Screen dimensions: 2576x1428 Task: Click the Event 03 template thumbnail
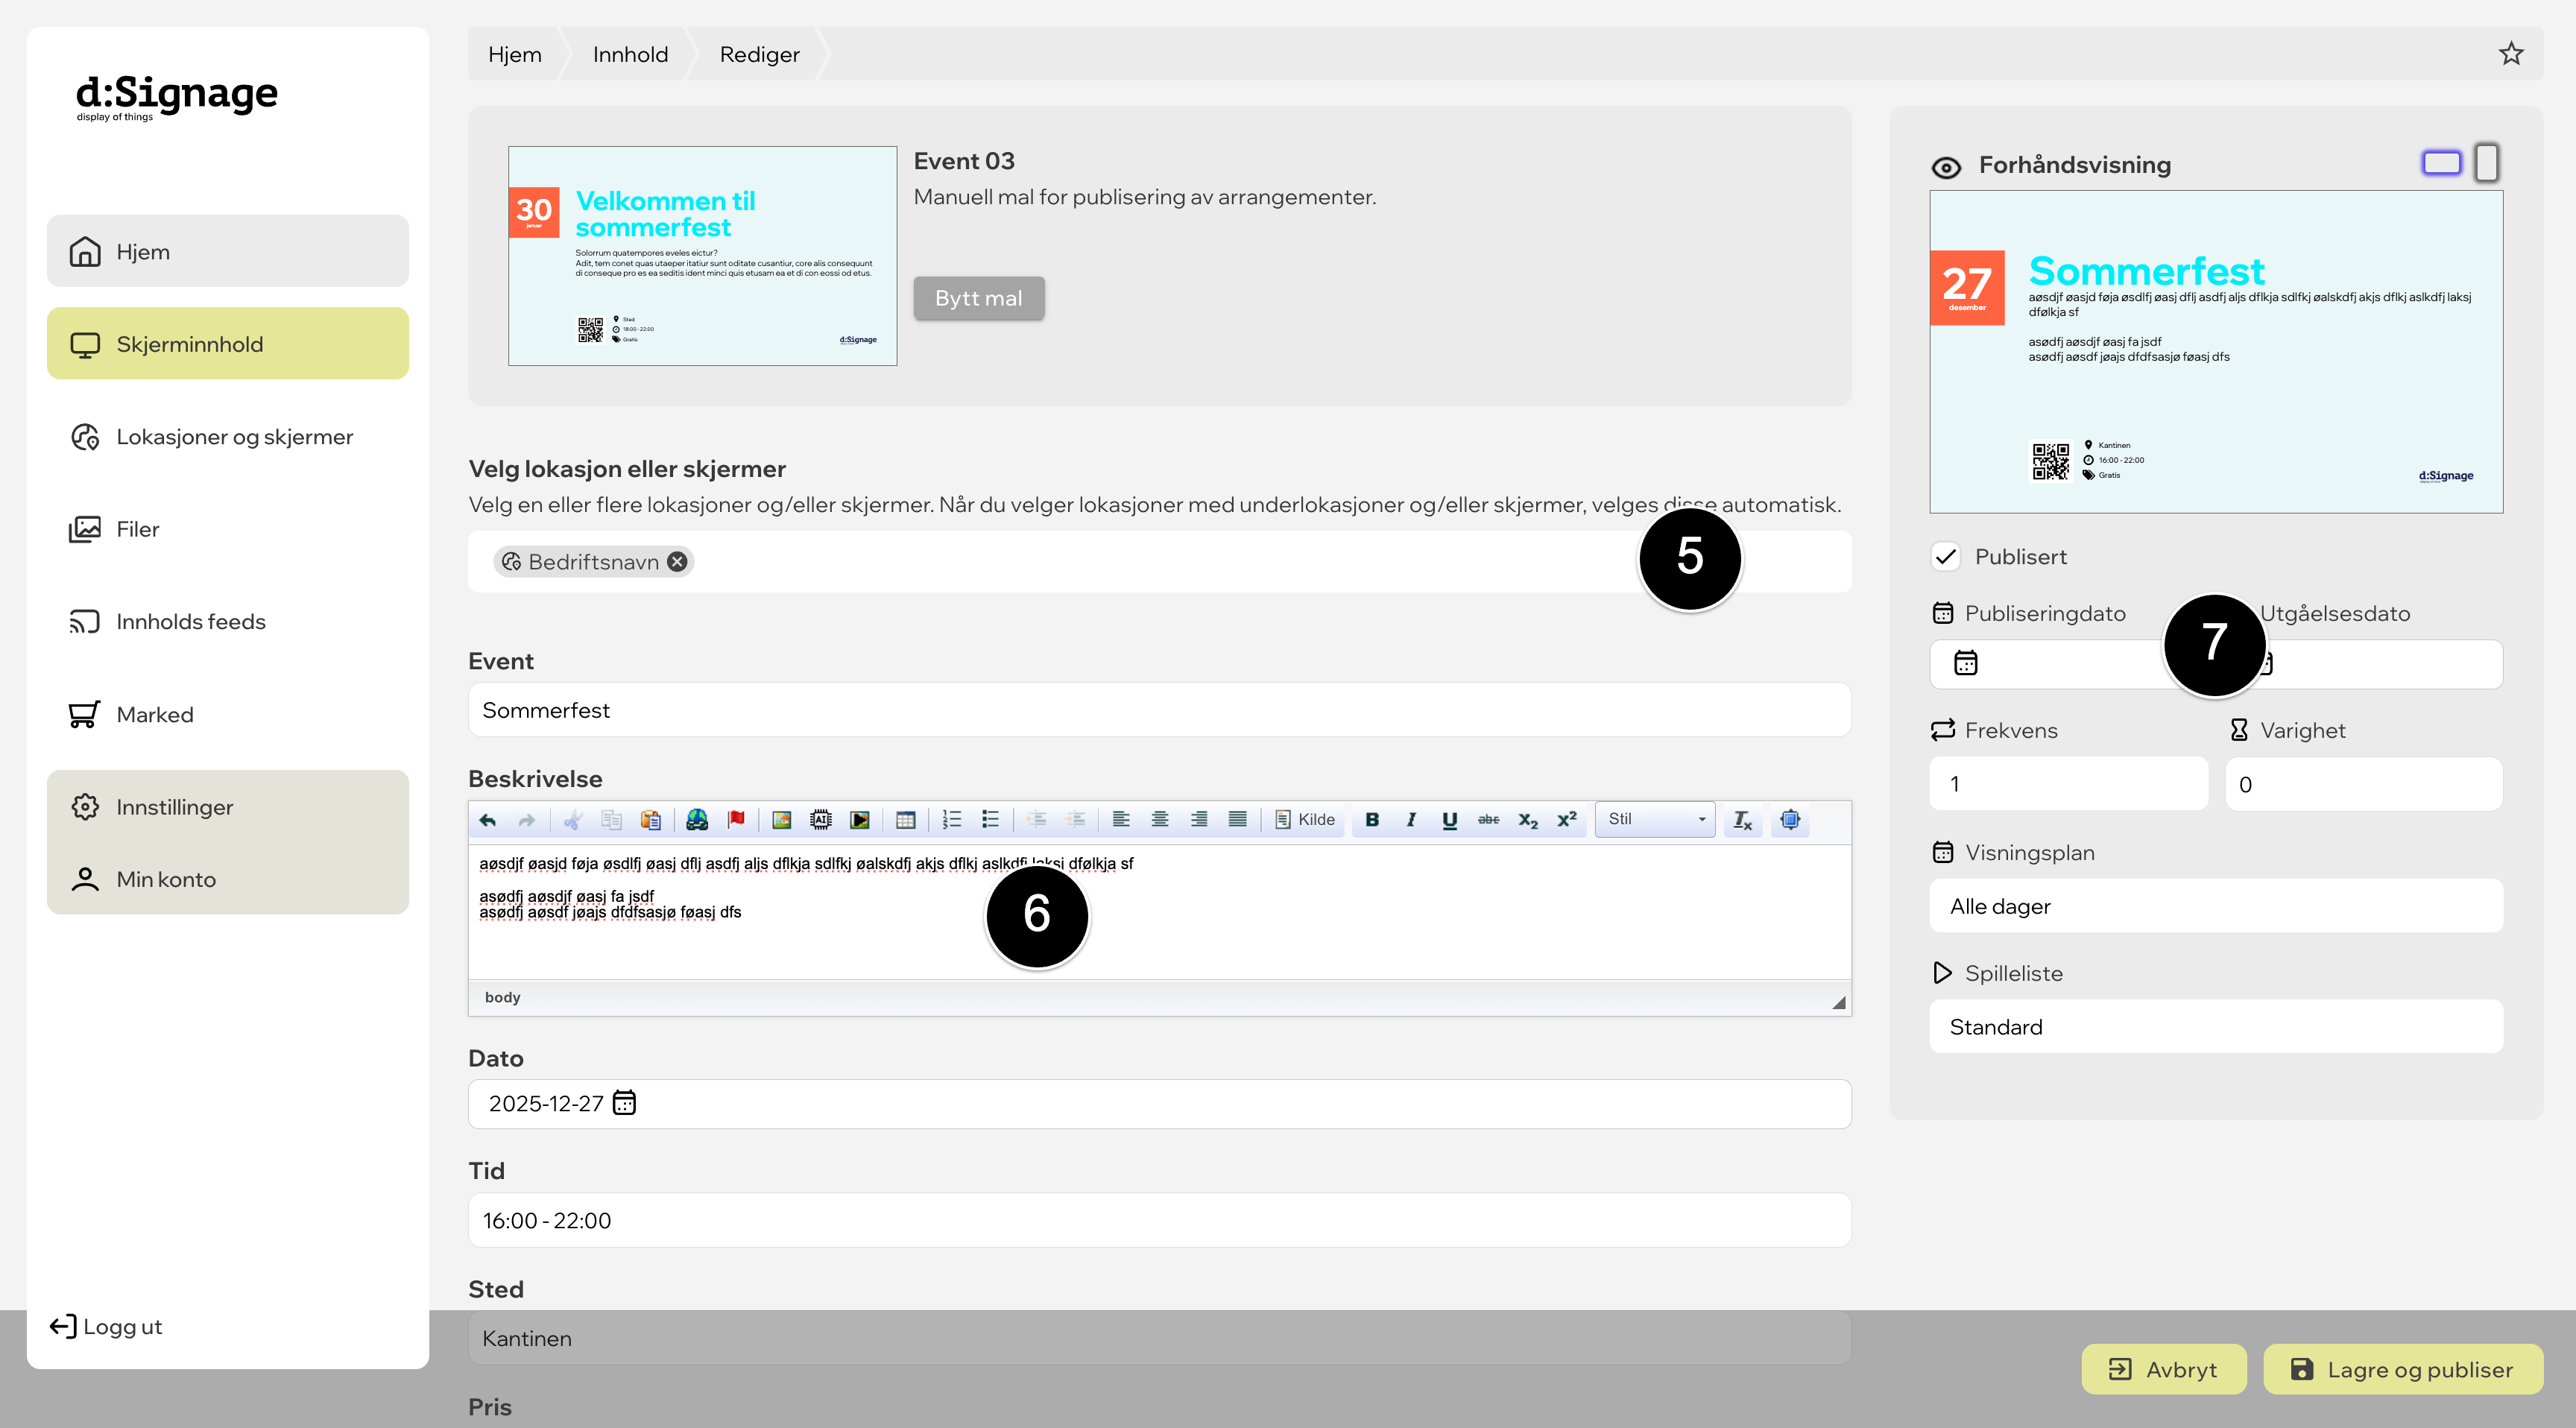[703, 256]
